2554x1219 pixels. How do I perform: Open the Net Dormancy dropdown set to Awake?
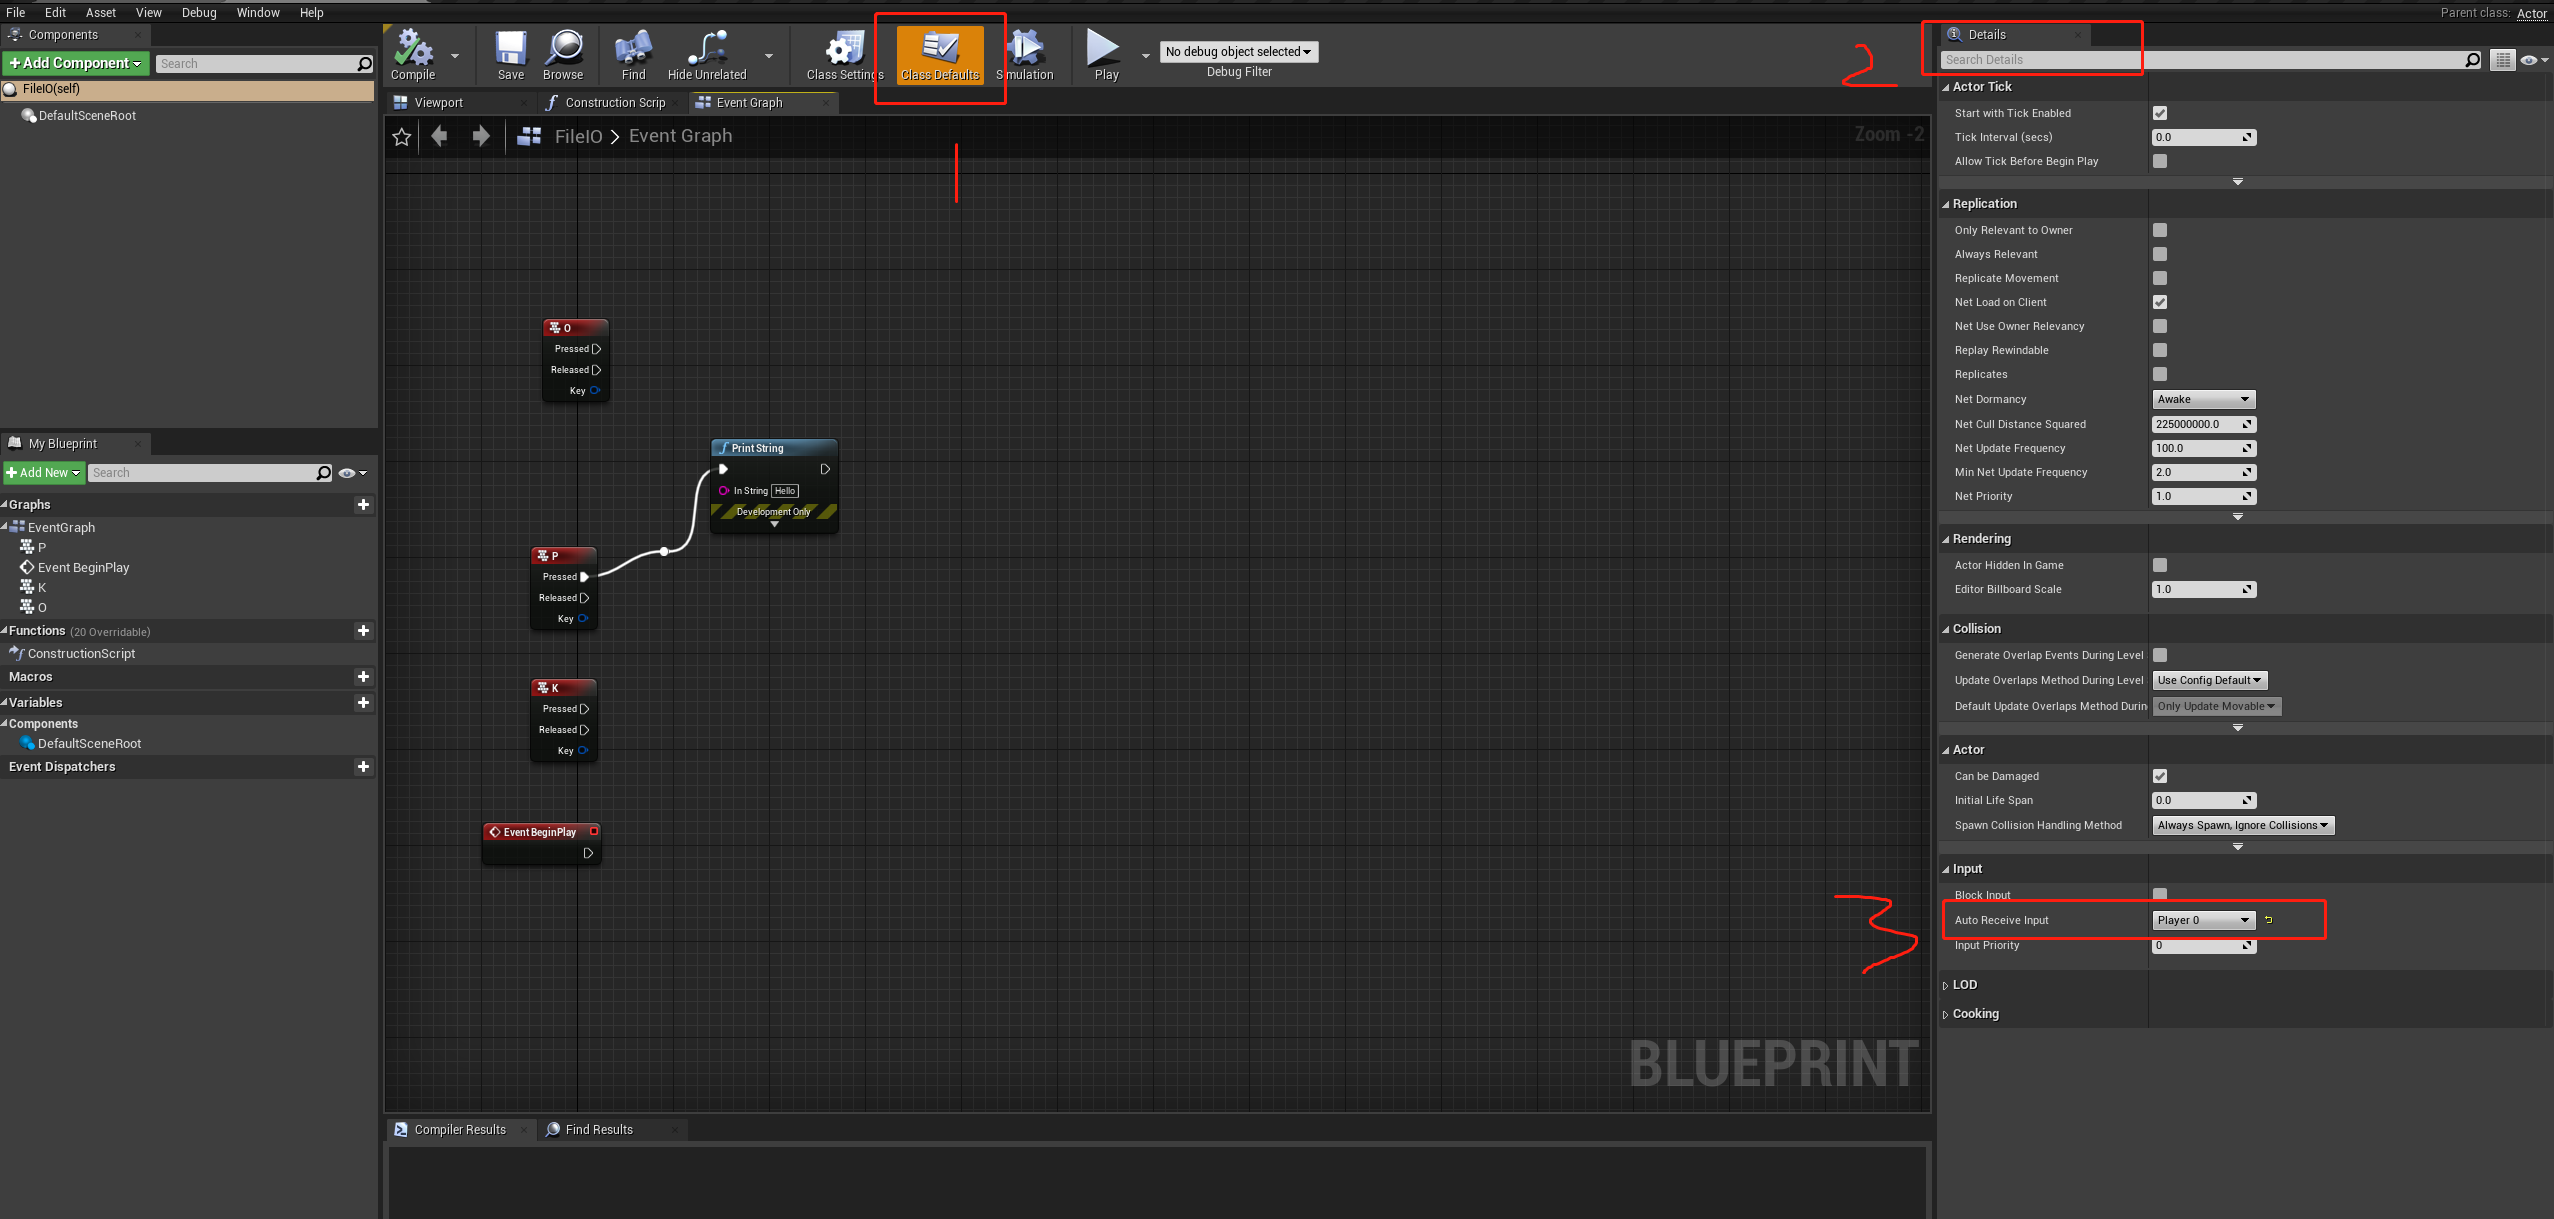click(x=2202, y=399)
